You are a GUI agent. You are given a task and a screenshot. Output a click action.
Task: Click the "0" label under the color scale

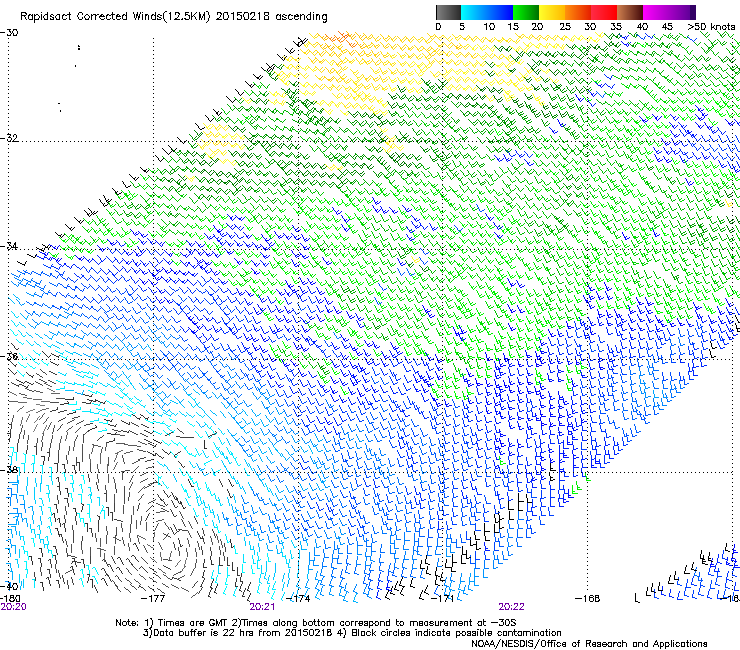click(x=438, y=27)
